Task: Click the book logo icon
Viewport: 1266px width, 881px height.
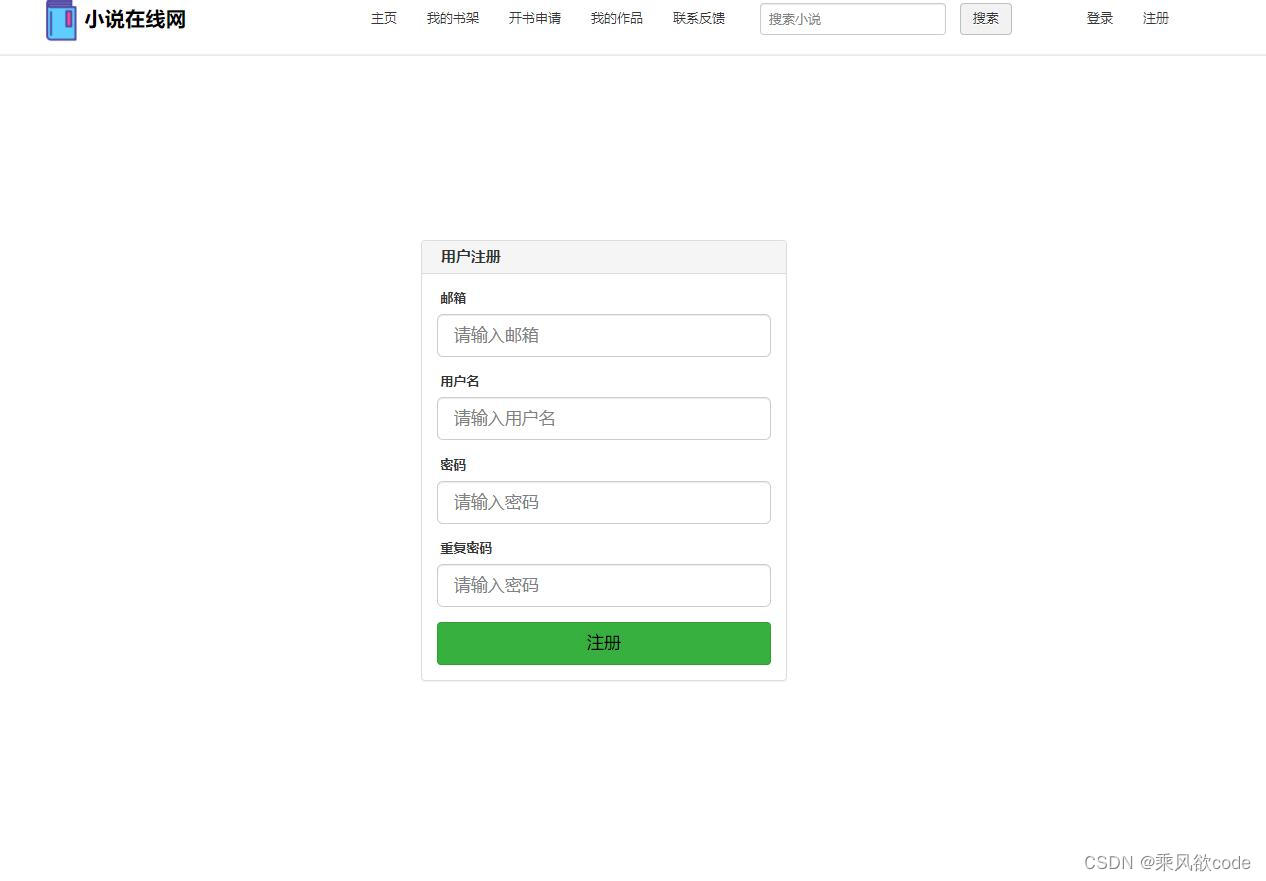Action: tap(60, 20)
